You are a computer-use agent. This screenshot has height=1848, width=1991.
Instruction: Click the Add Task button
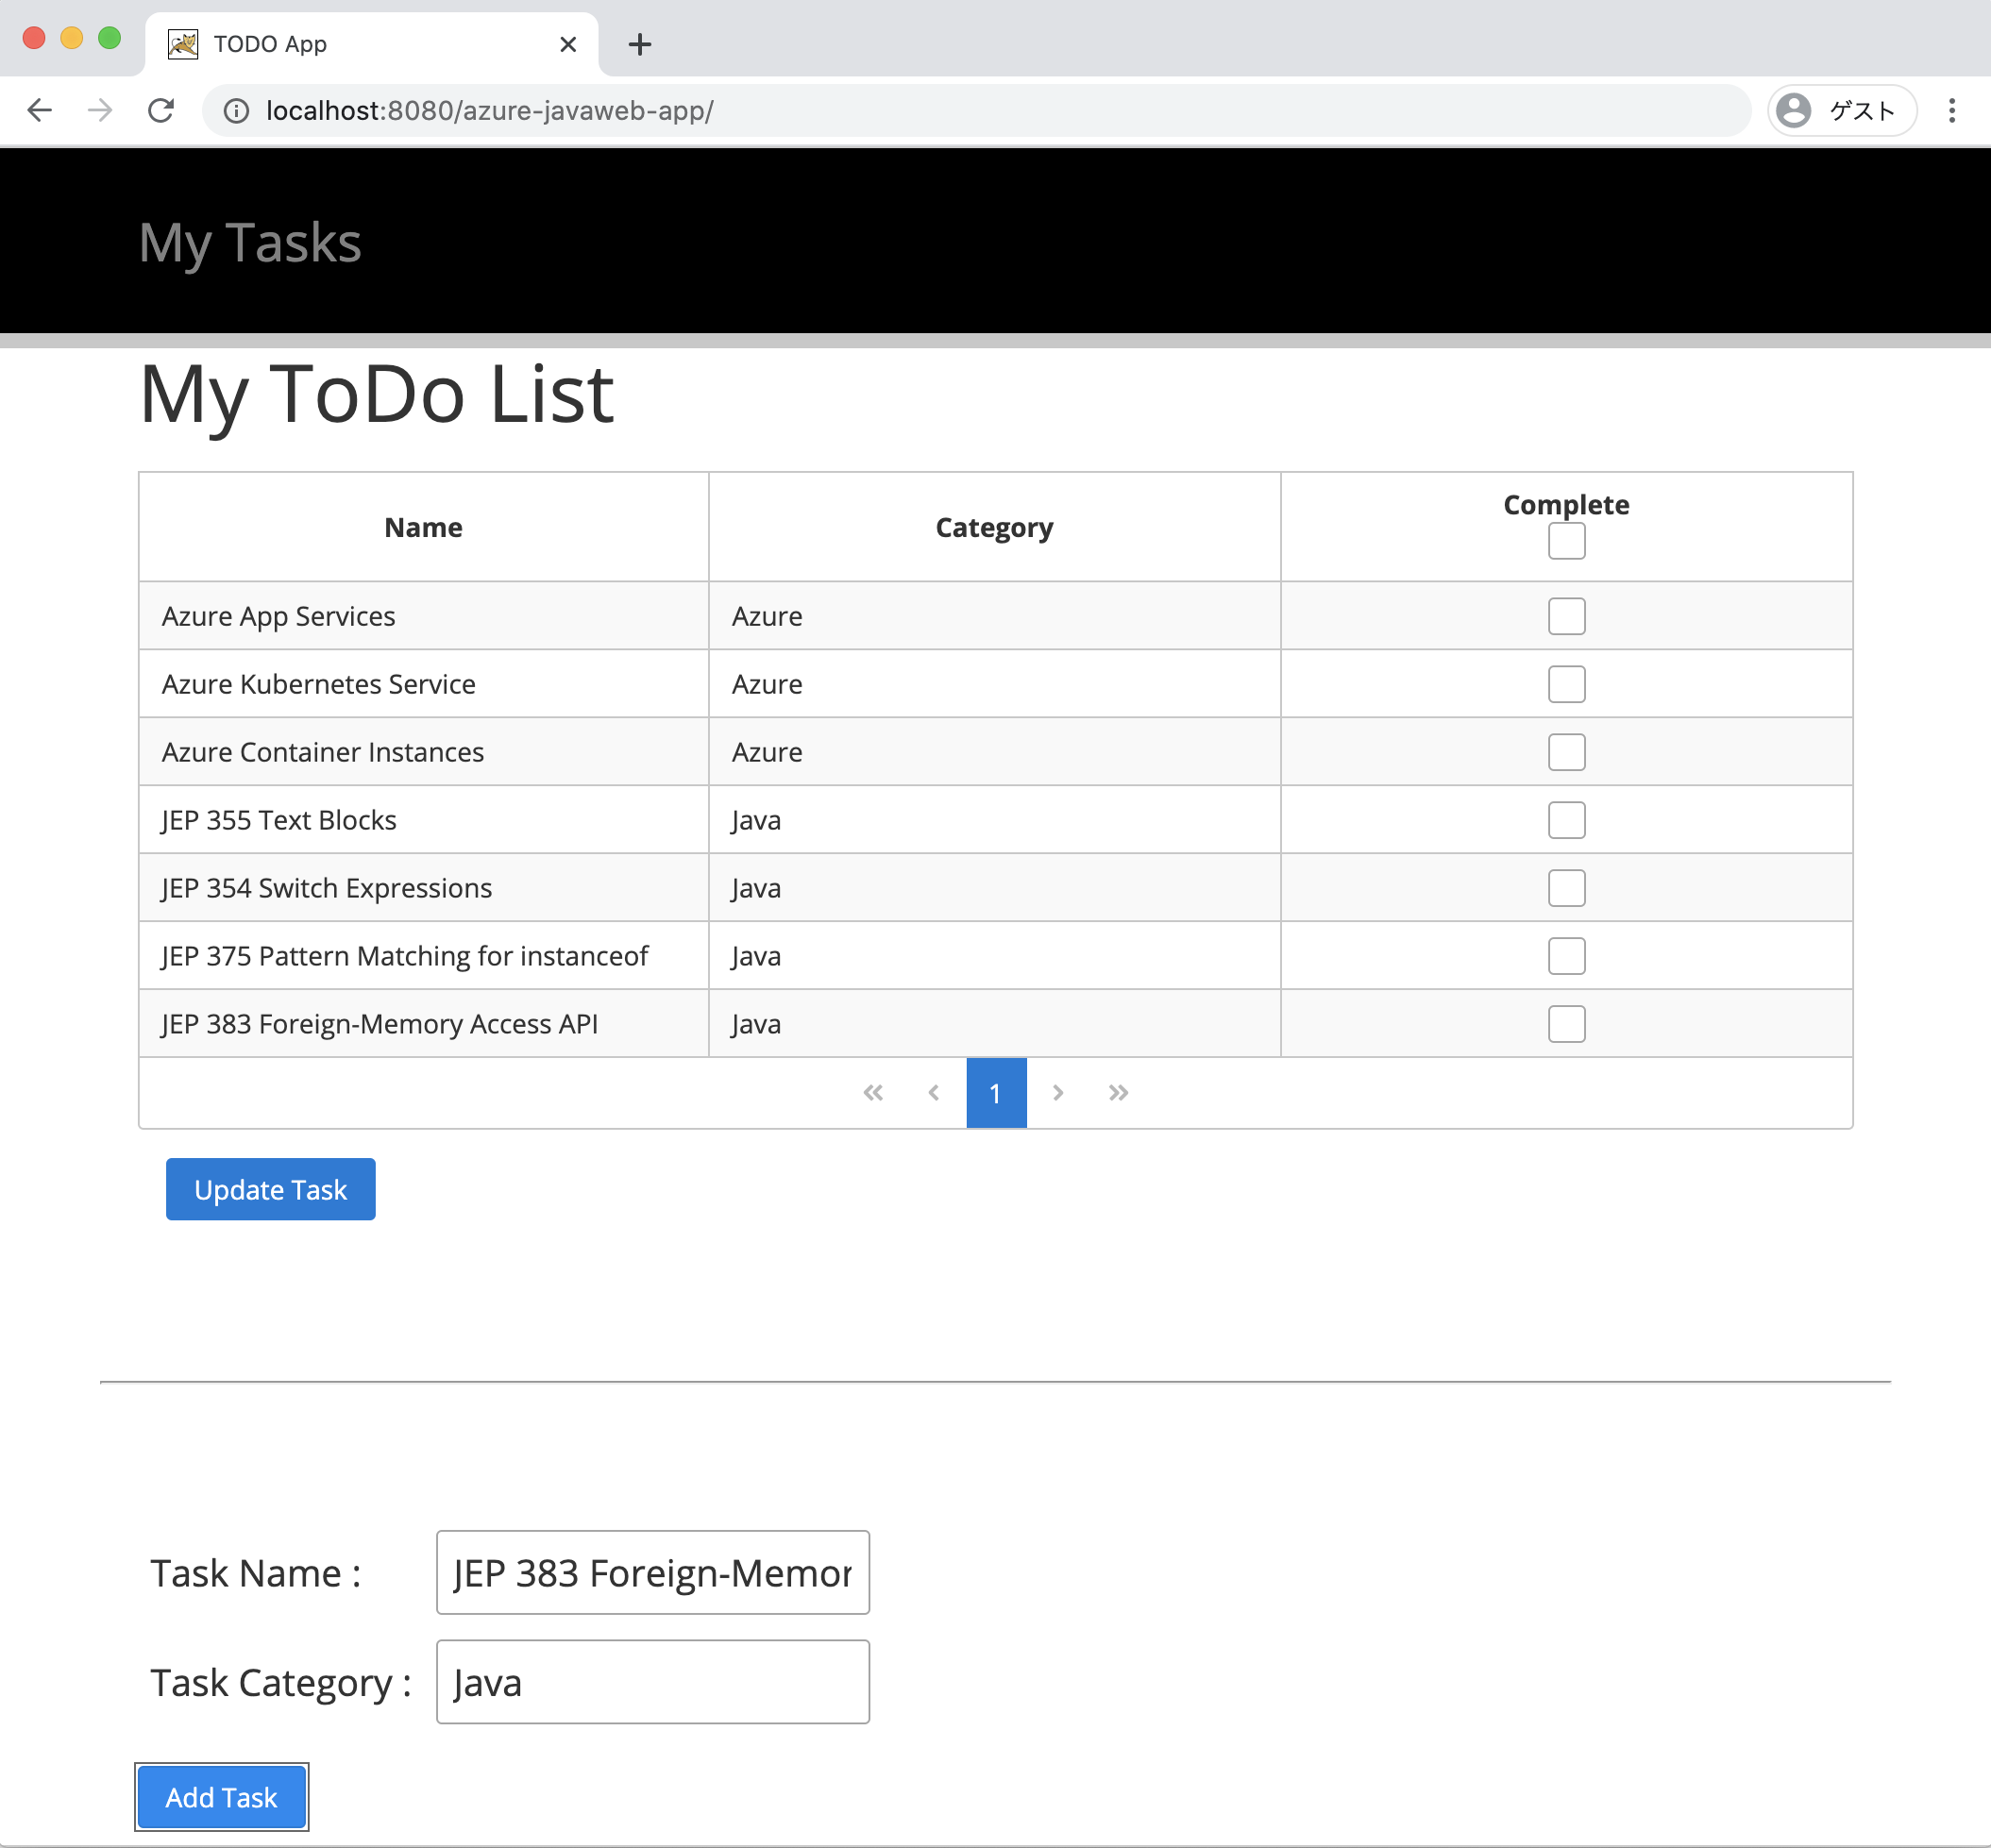223,1798
